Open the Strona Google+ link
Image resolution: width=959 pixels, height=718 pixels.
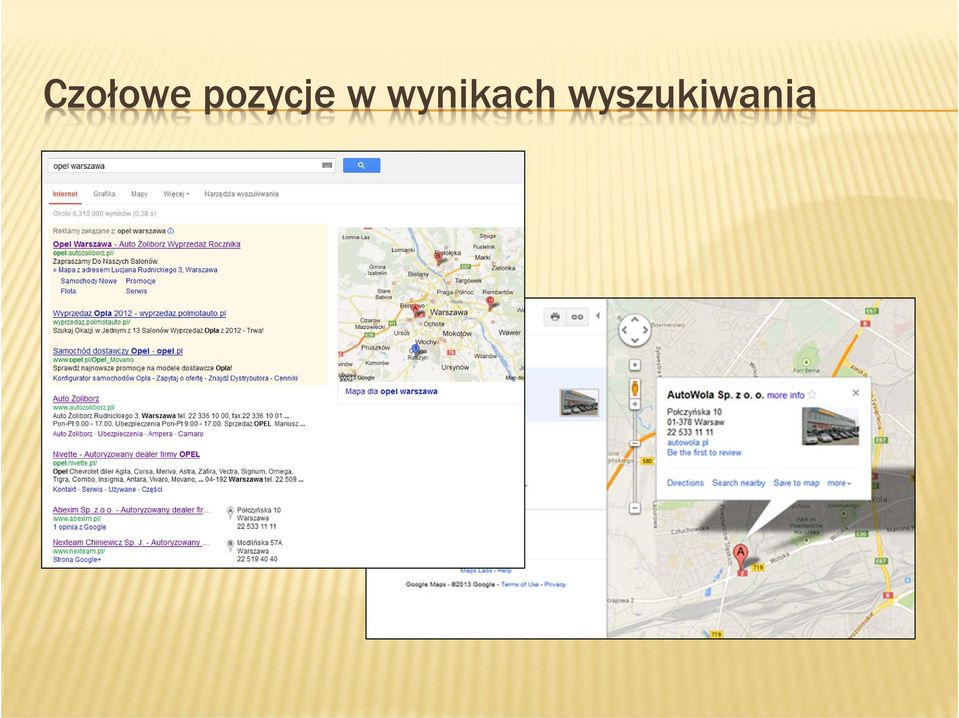77,560
